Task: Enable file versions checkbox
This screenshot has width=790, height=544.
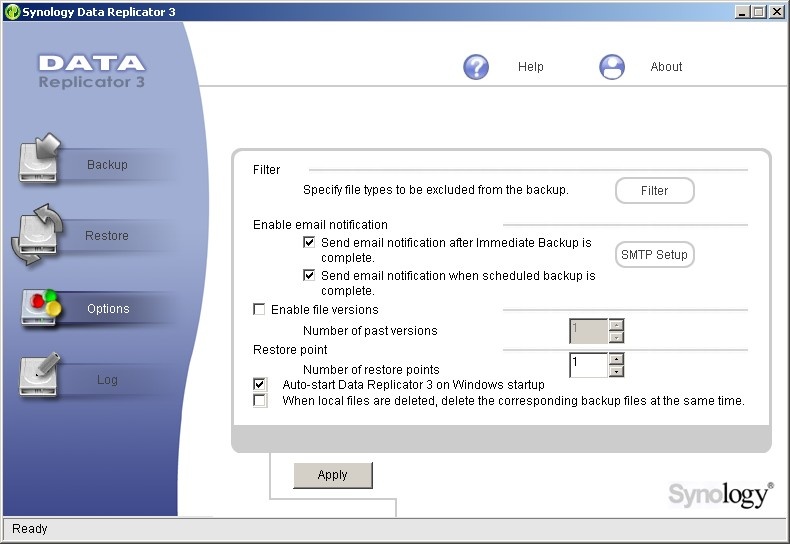Action: [259, 309]
